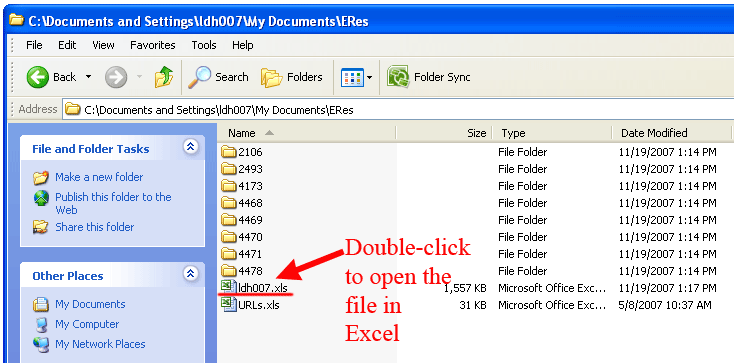734x363 pixels.
Task: Click the Share this folder icon
Action: click(x=41, y=228)
